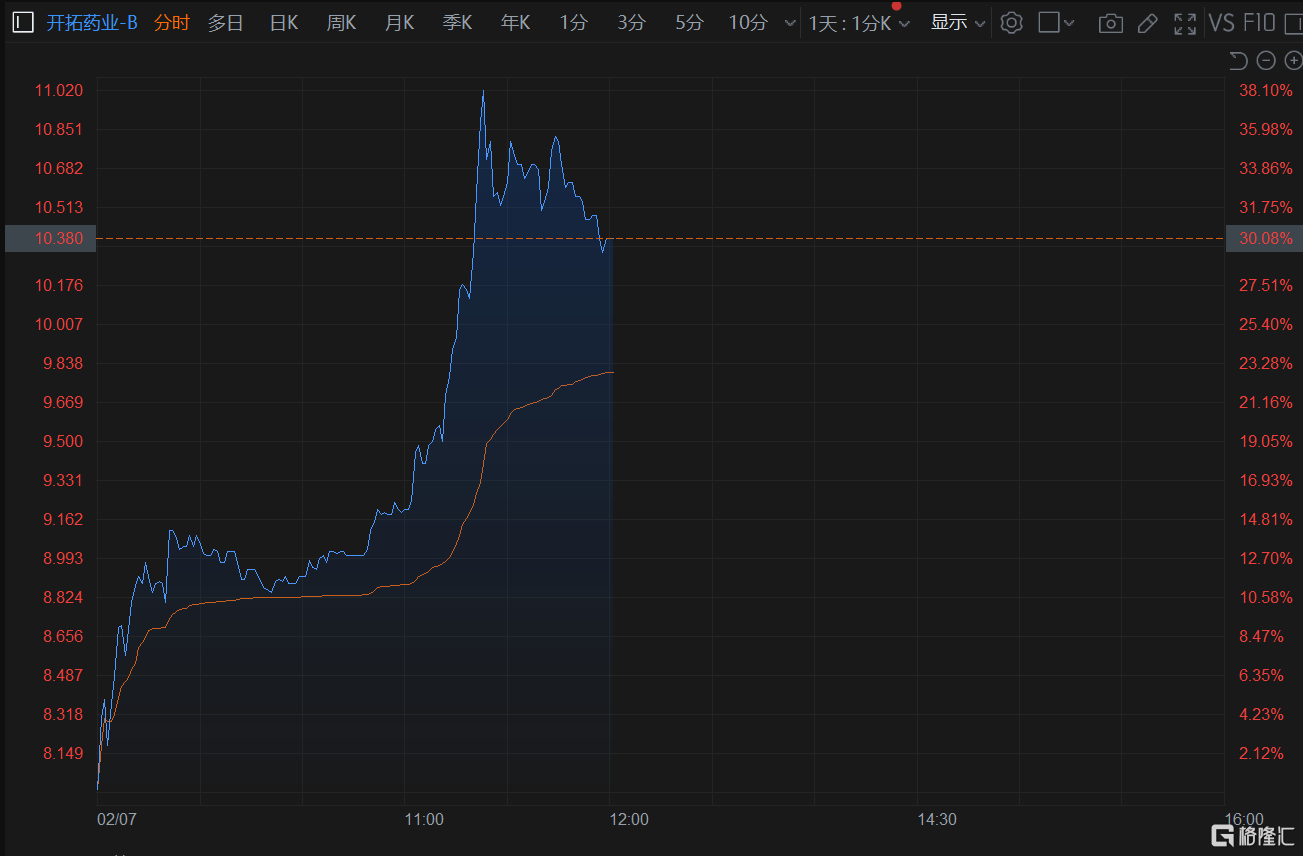Image resolution: width=1303 pixels, height=856 pixels.
Task: Enter fullscreen chart mode
Action: (1185, 23)
